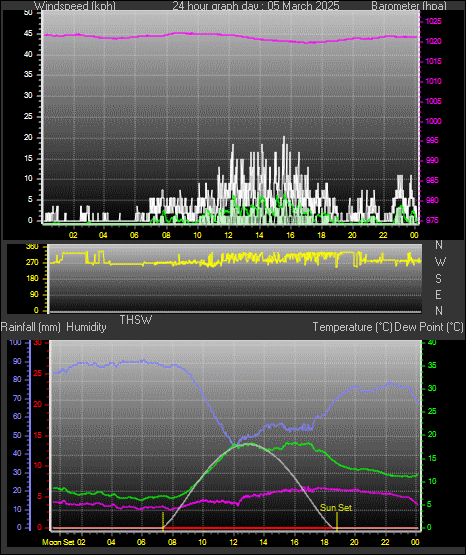Select the magenta 1015 barometer axis value

click(x=433, y=62)
